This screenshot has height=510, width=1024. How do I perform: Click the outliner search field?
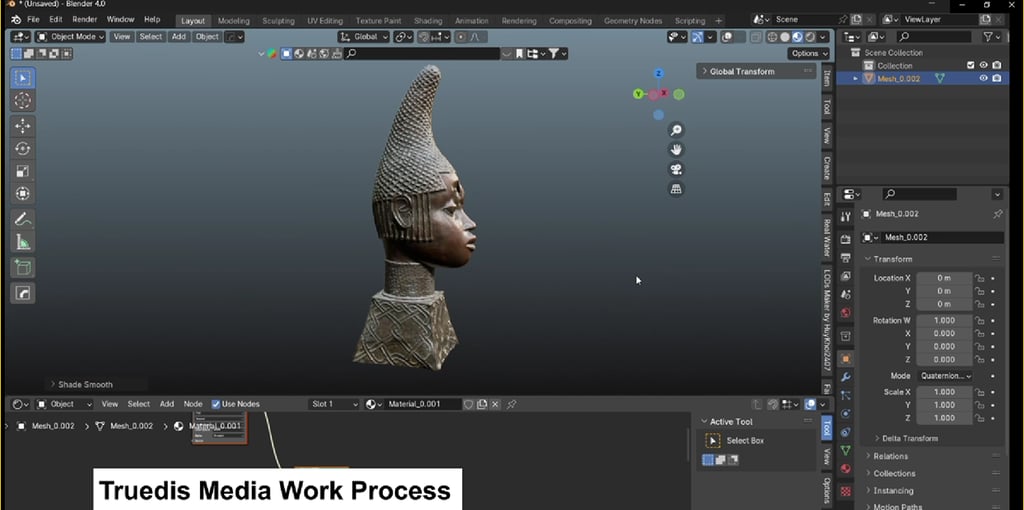[935, 37]
